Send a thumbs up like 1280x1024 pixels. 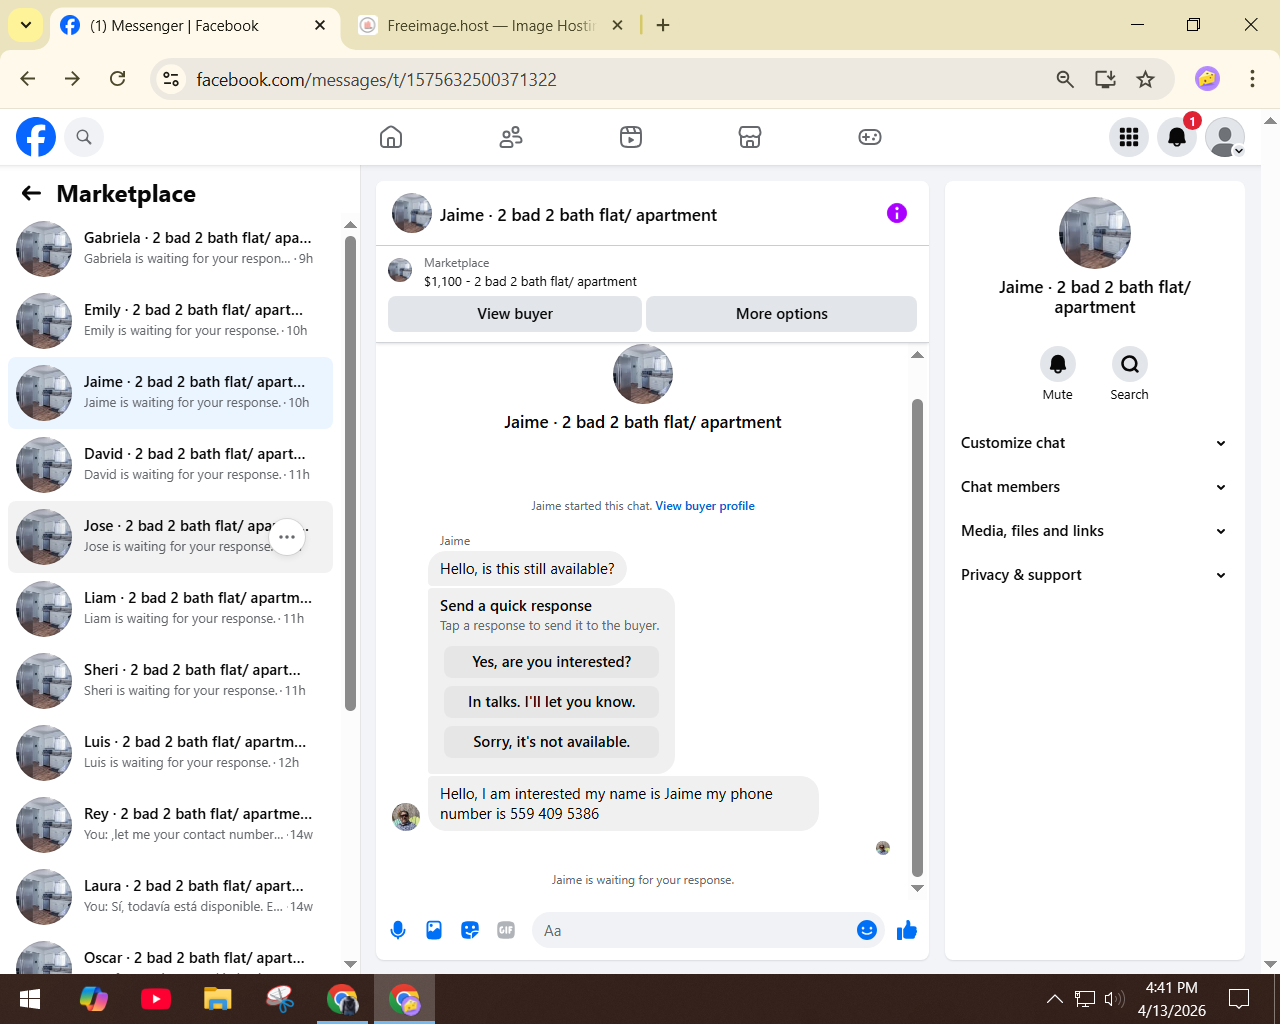click(907, 931)
